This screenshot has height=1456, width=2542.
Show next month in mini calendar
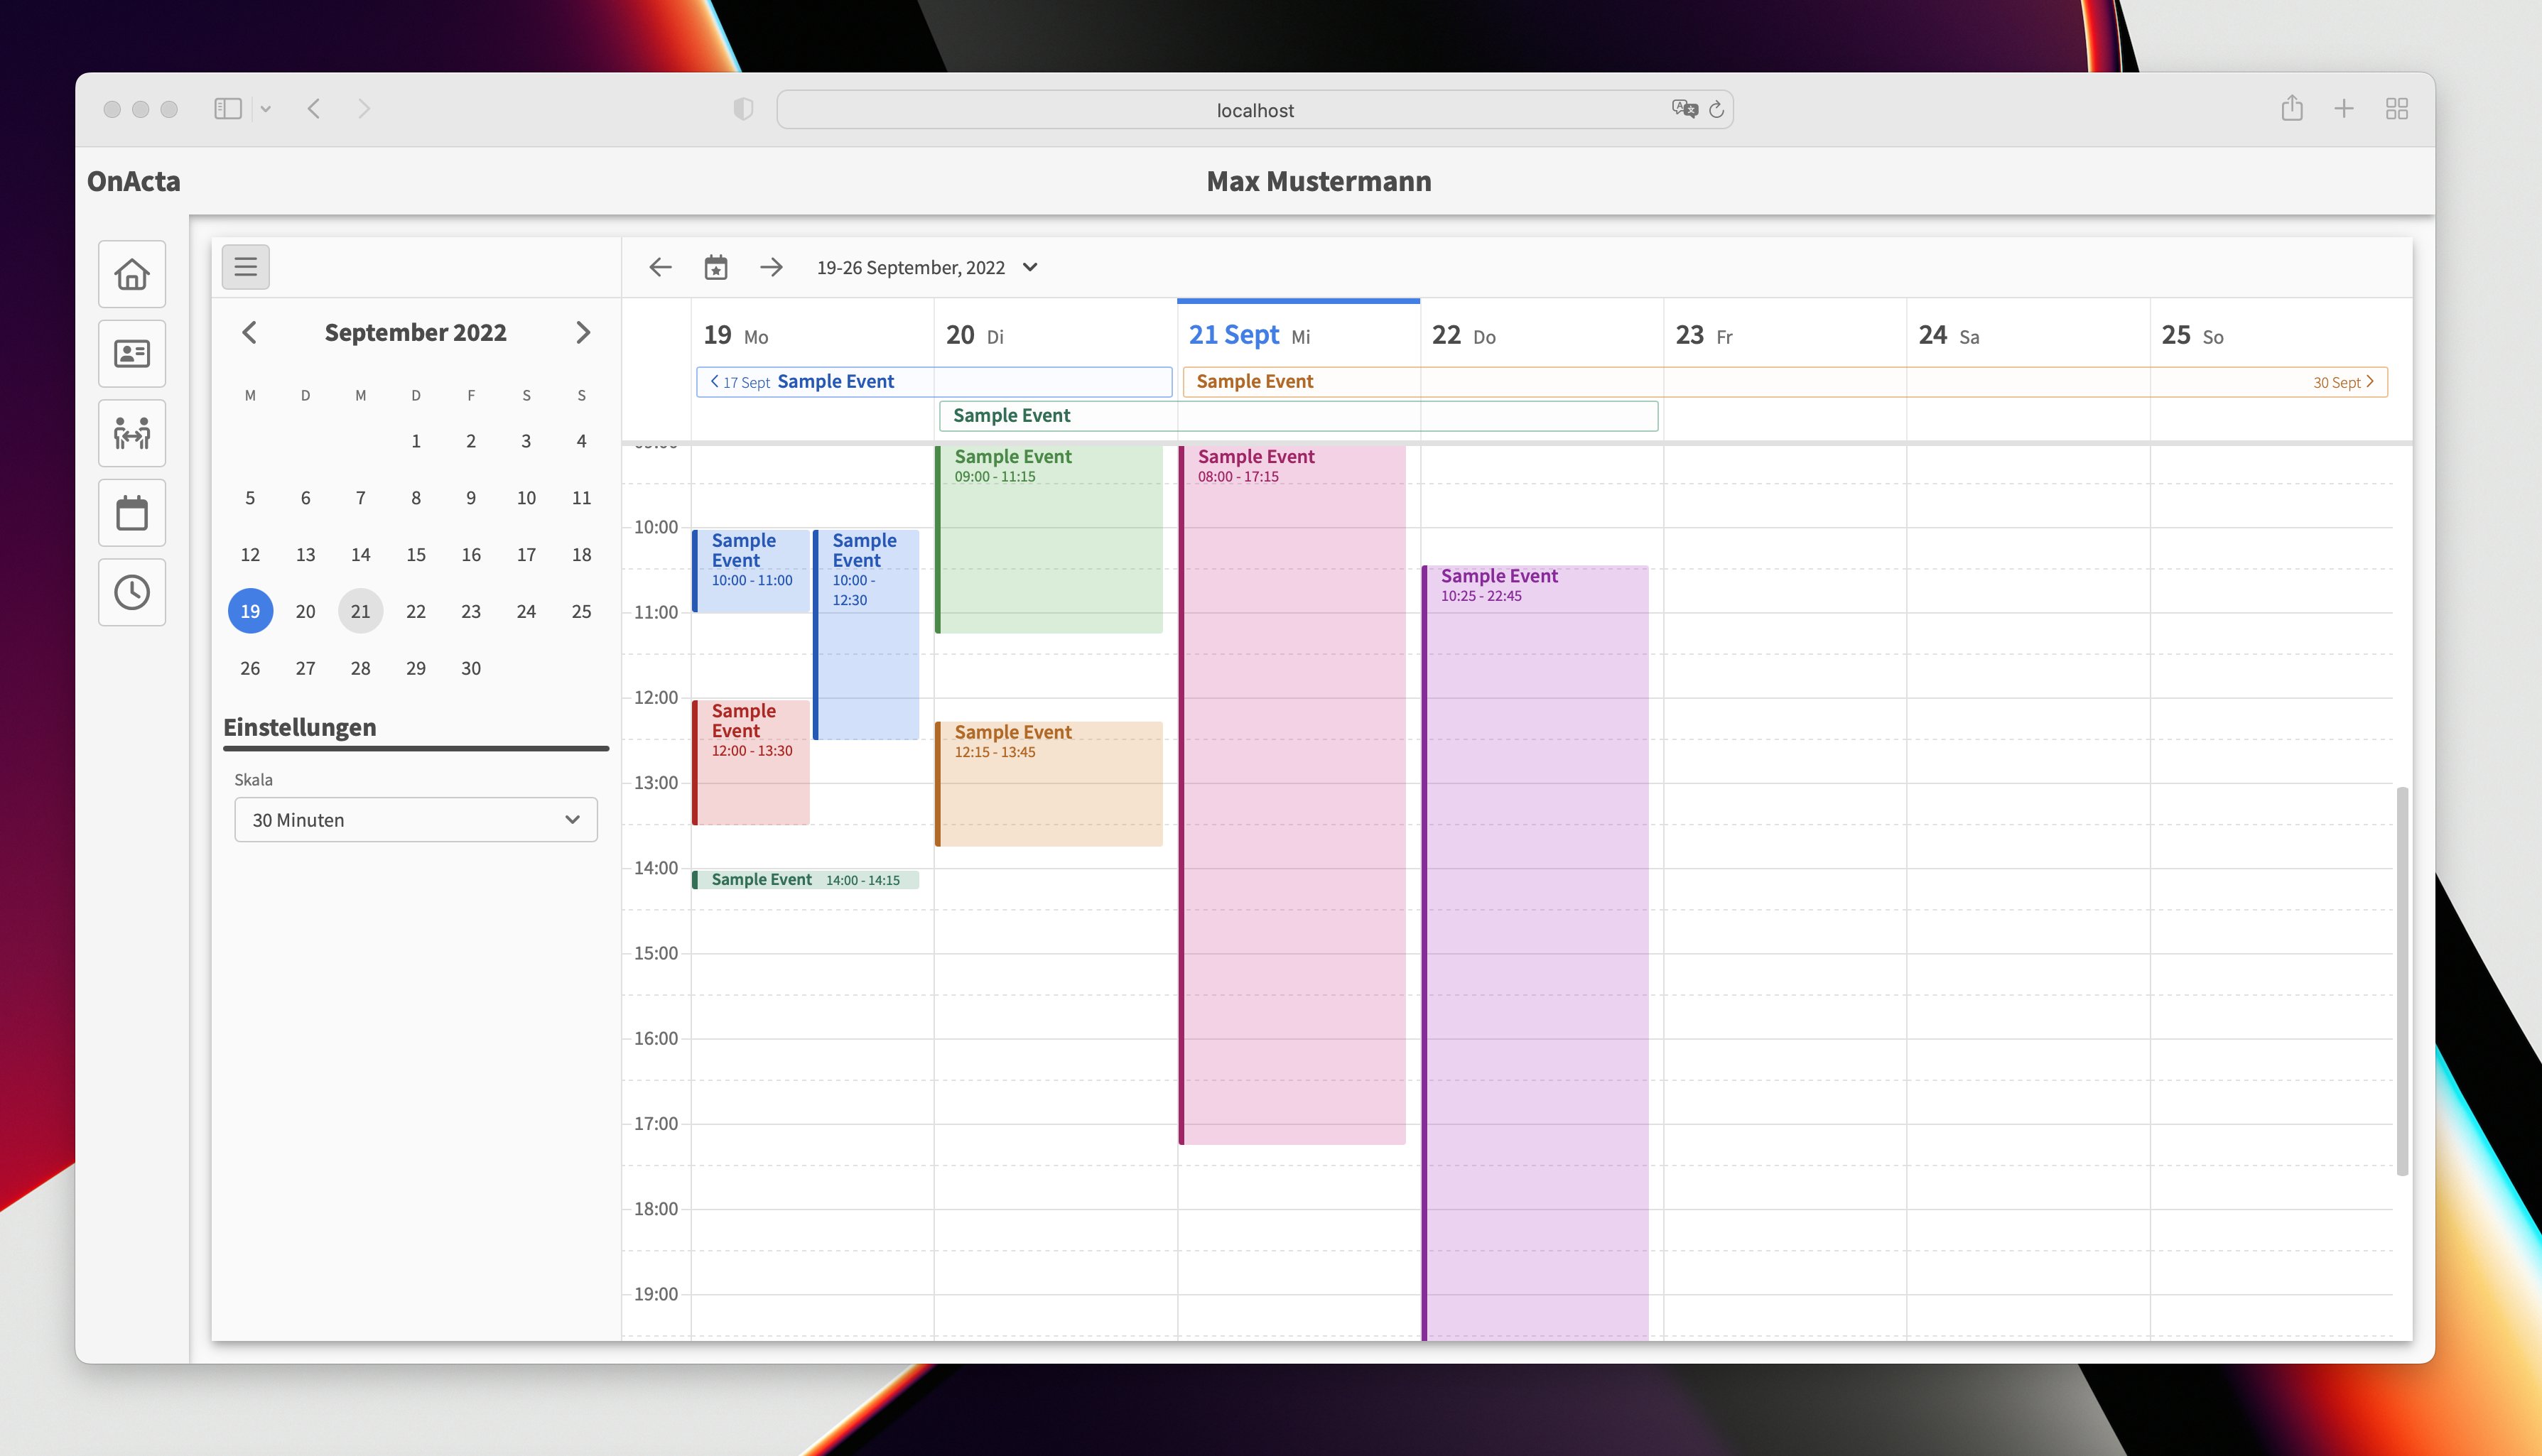(583, 333)
